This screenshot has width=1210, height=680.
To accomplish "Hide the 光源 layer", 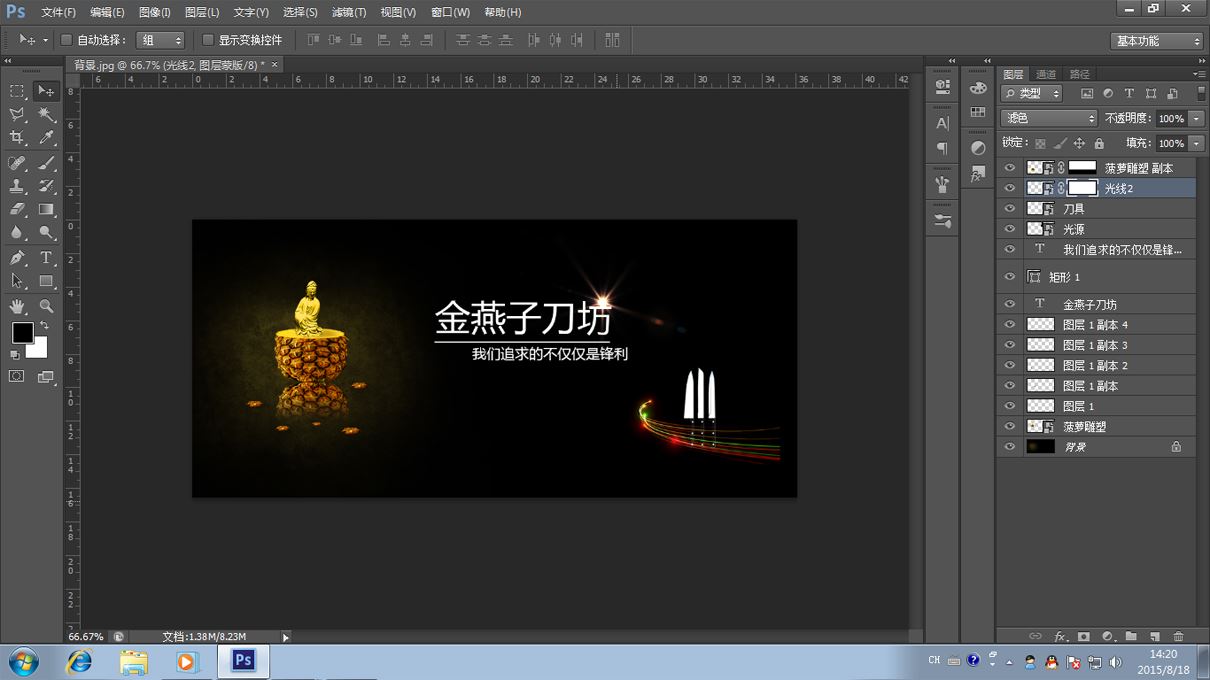I will (x=1009, y=229).
